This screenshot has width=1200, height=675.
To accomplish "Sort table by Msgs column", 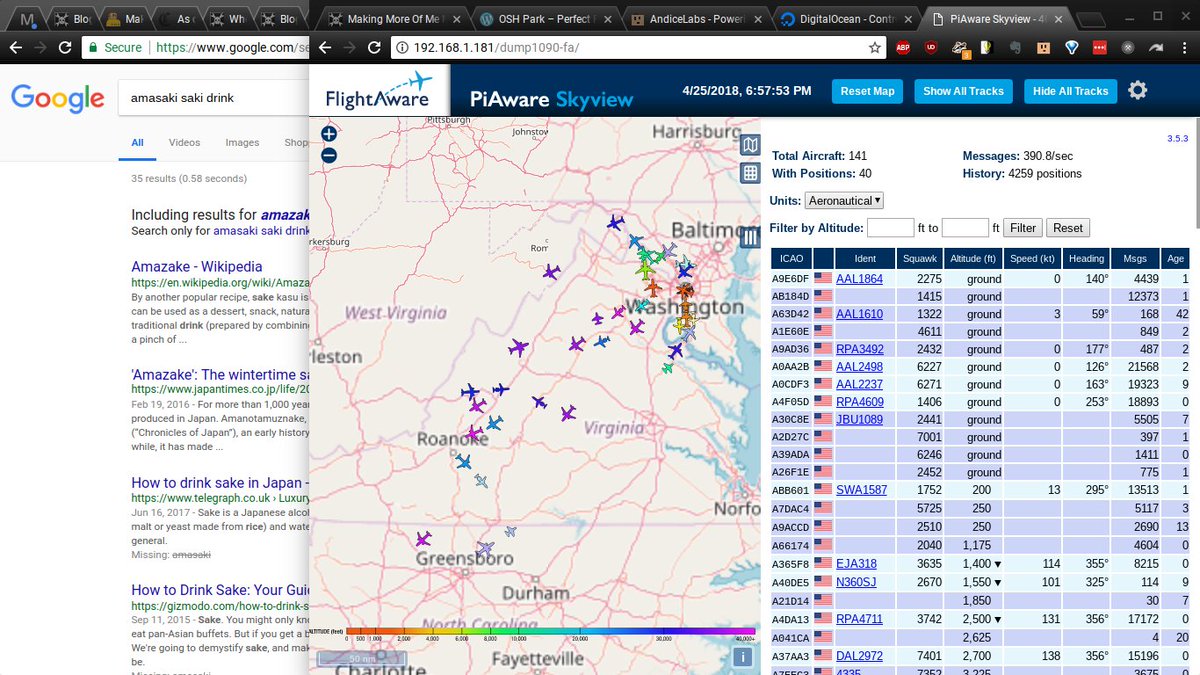I will [x=1135, y=258].
